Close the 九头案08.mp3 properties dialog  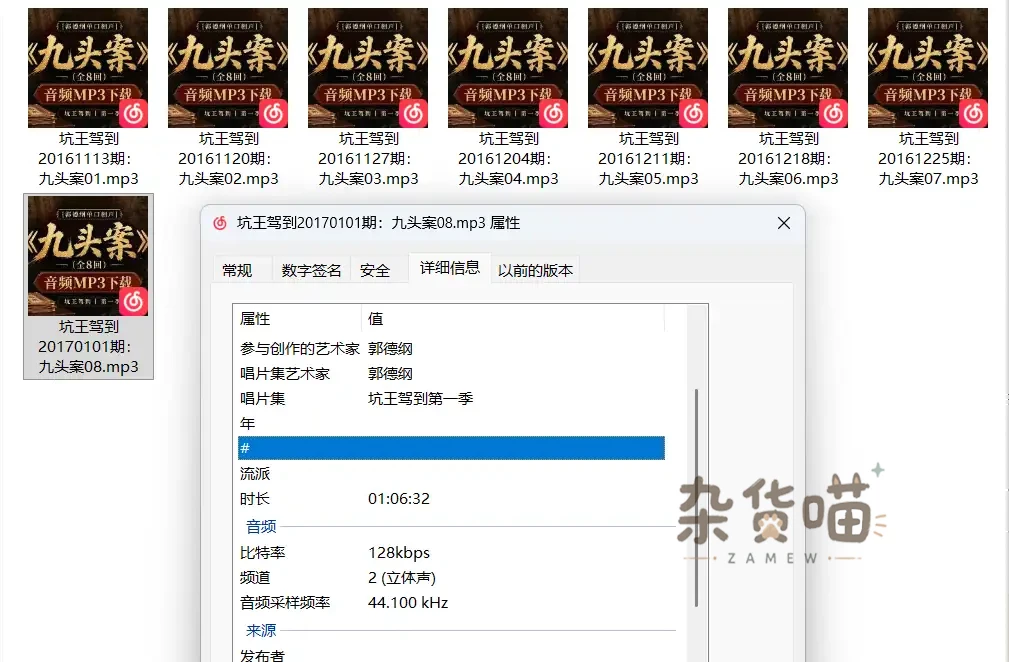(784, 223)
